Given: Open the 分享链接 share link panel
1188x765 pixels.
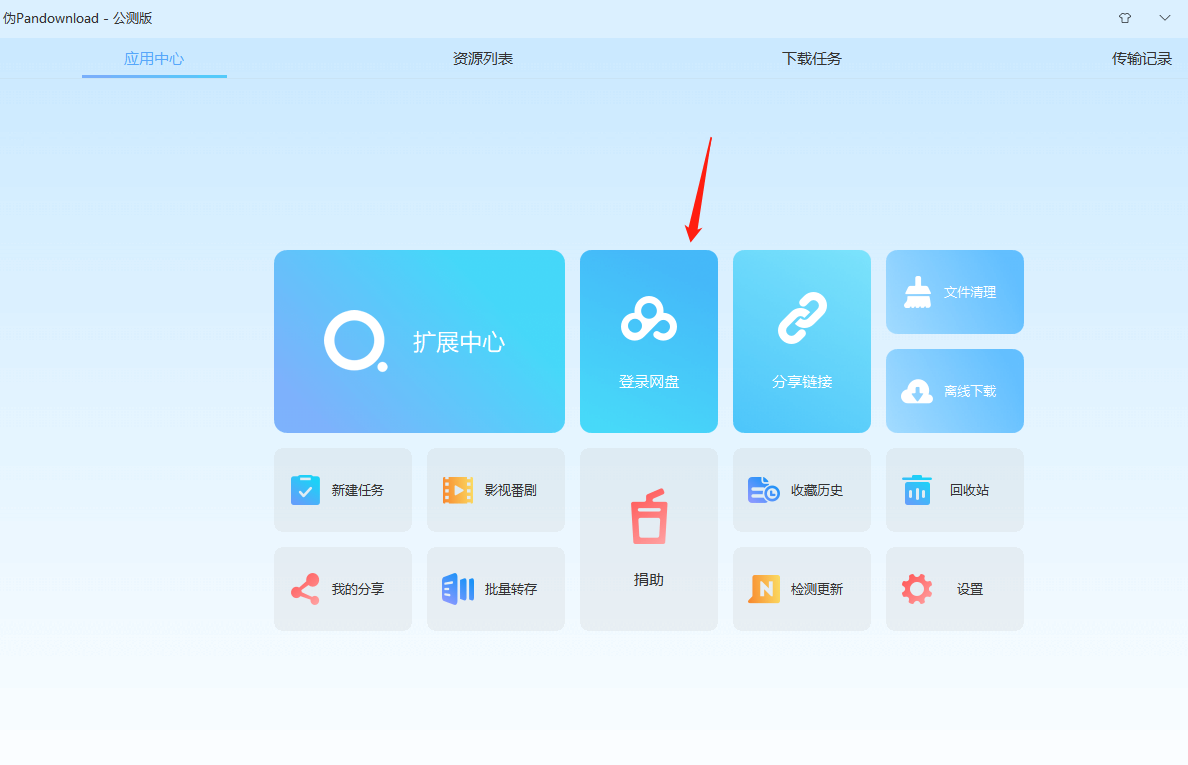Looking at the screenshot, I should (x=801, y=341).
